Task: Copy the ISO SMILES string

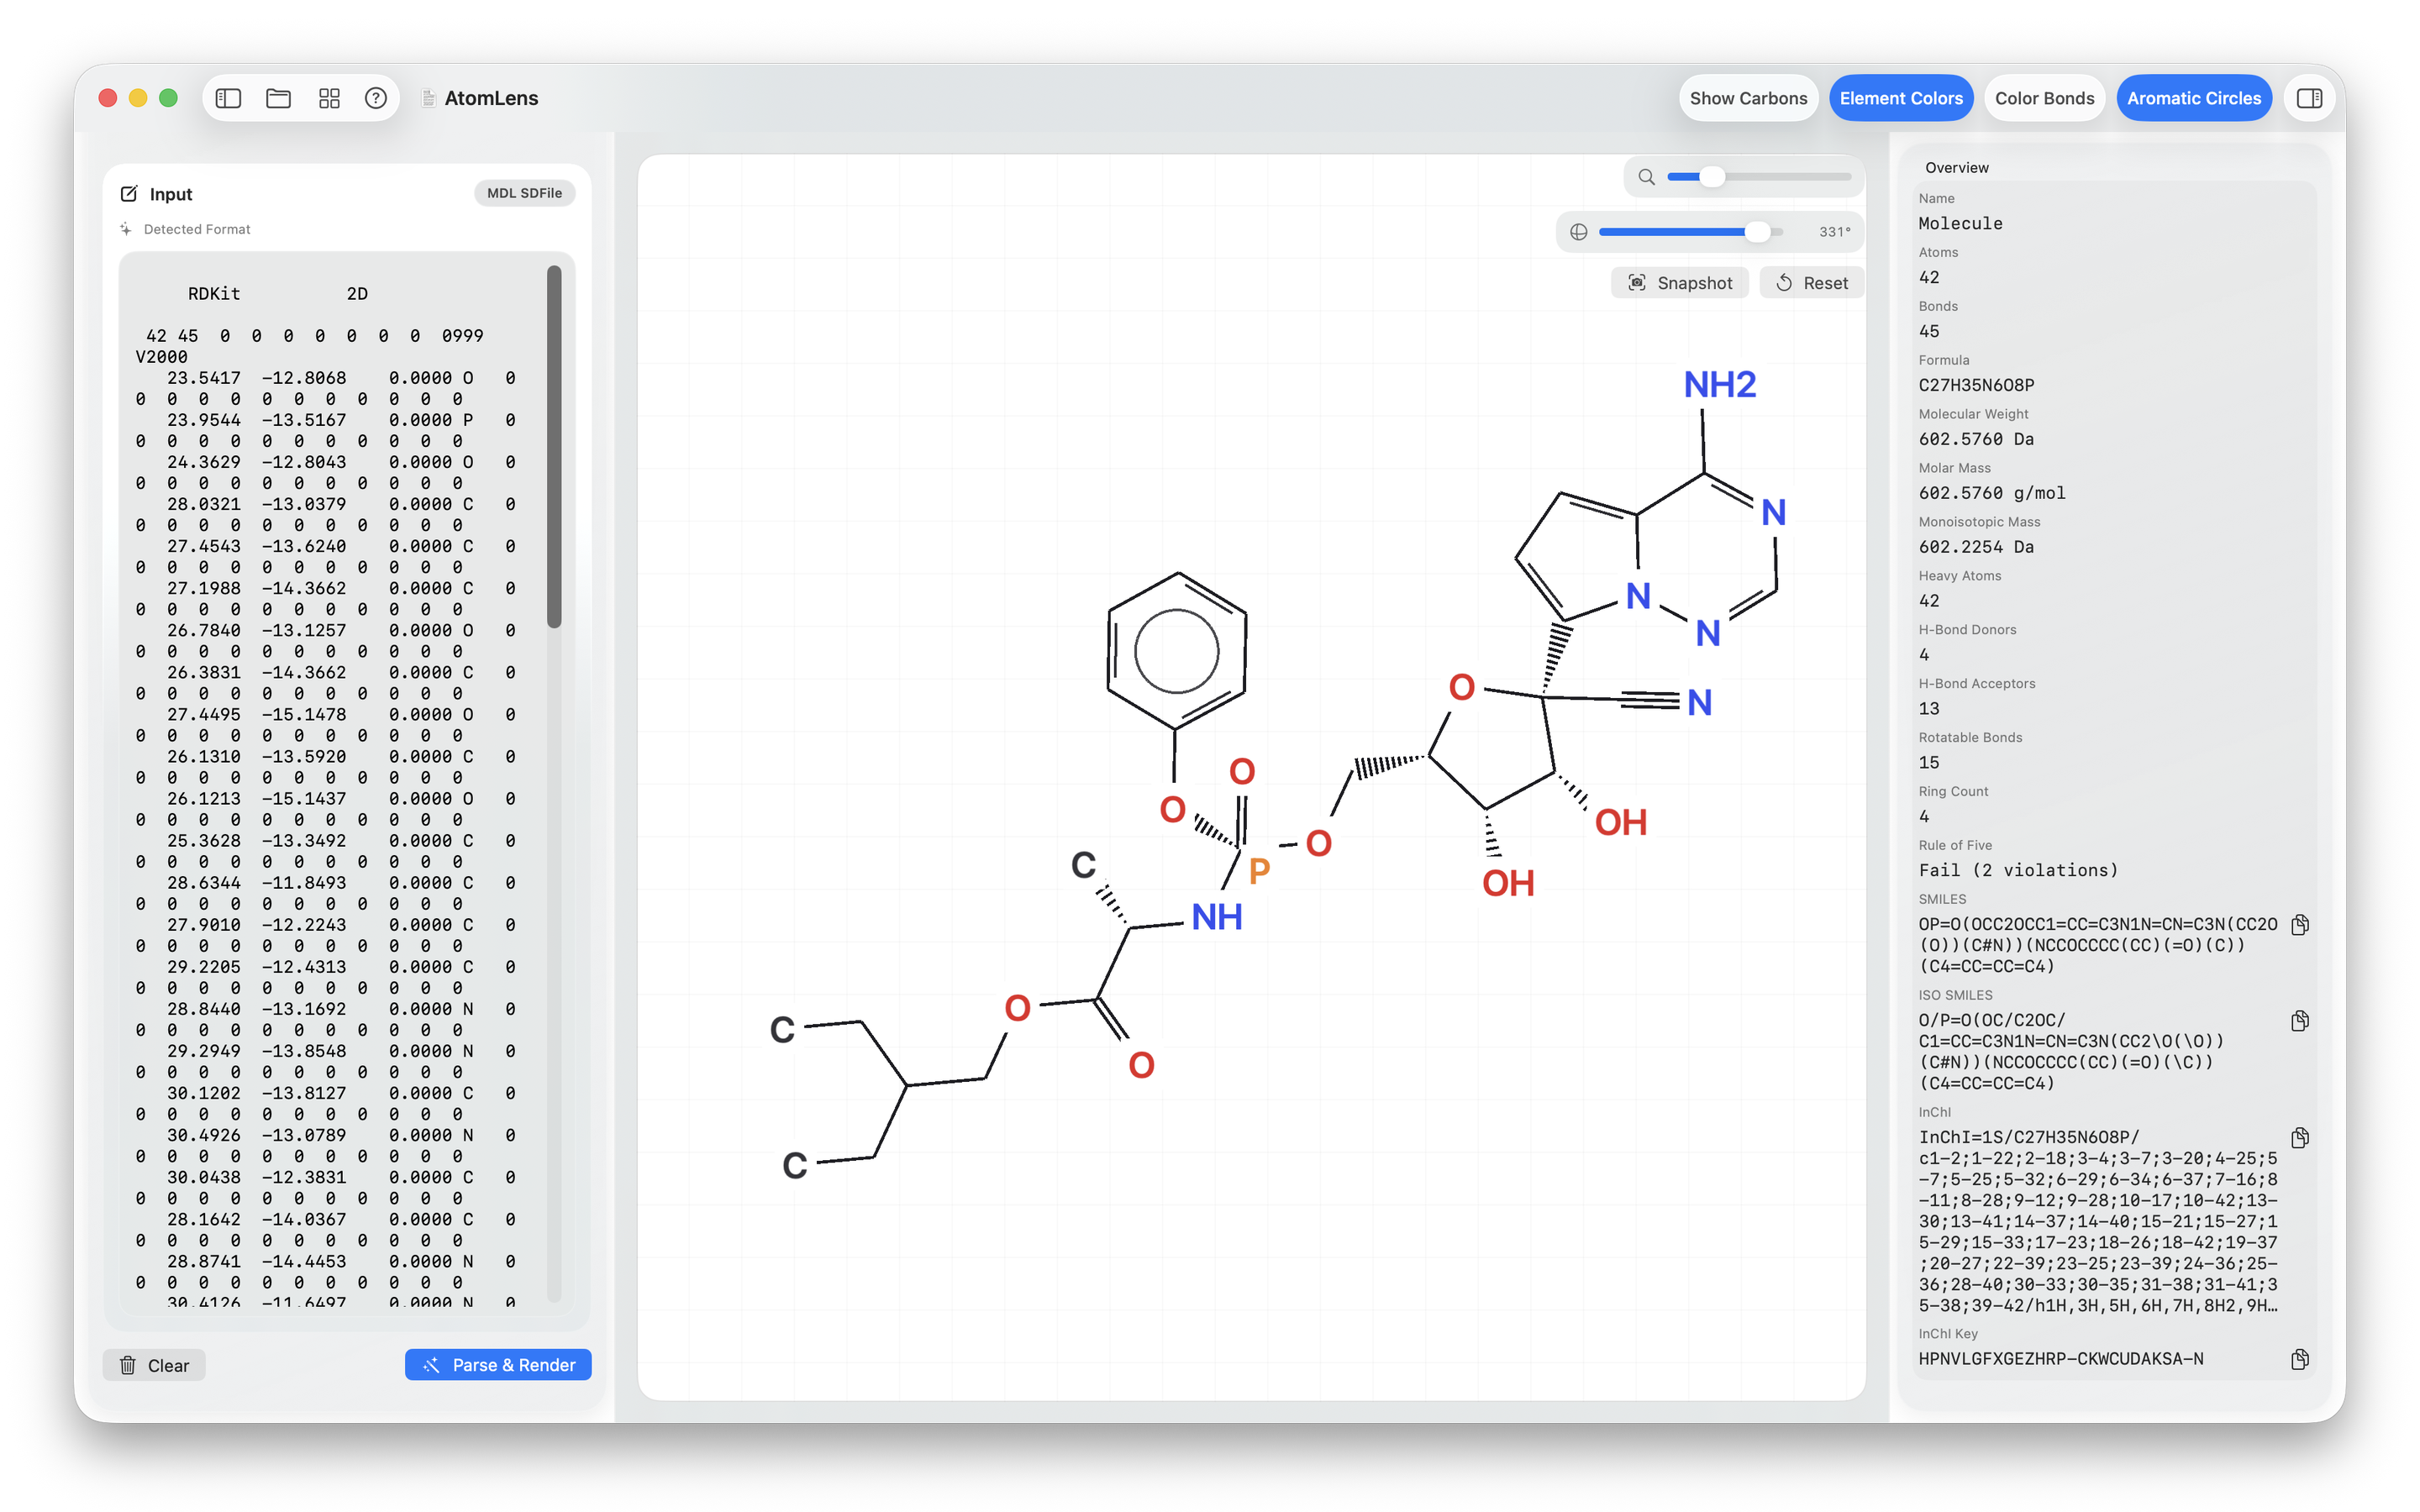Action: 2299,1021
